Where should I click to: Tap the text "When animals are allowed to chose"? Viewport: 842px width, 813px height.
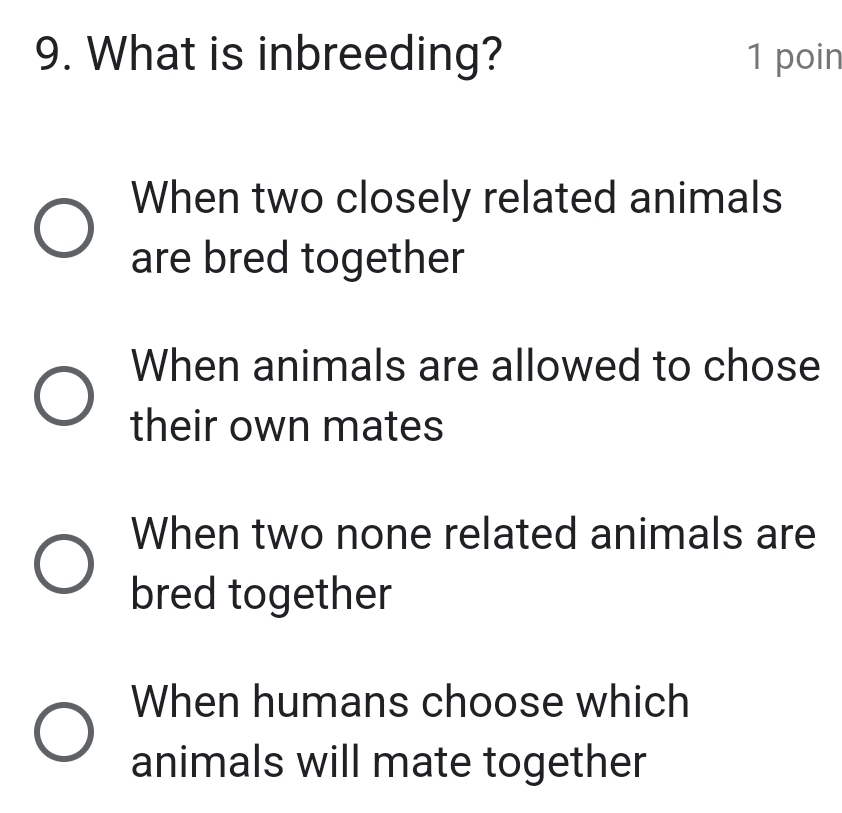pos(476,365)
